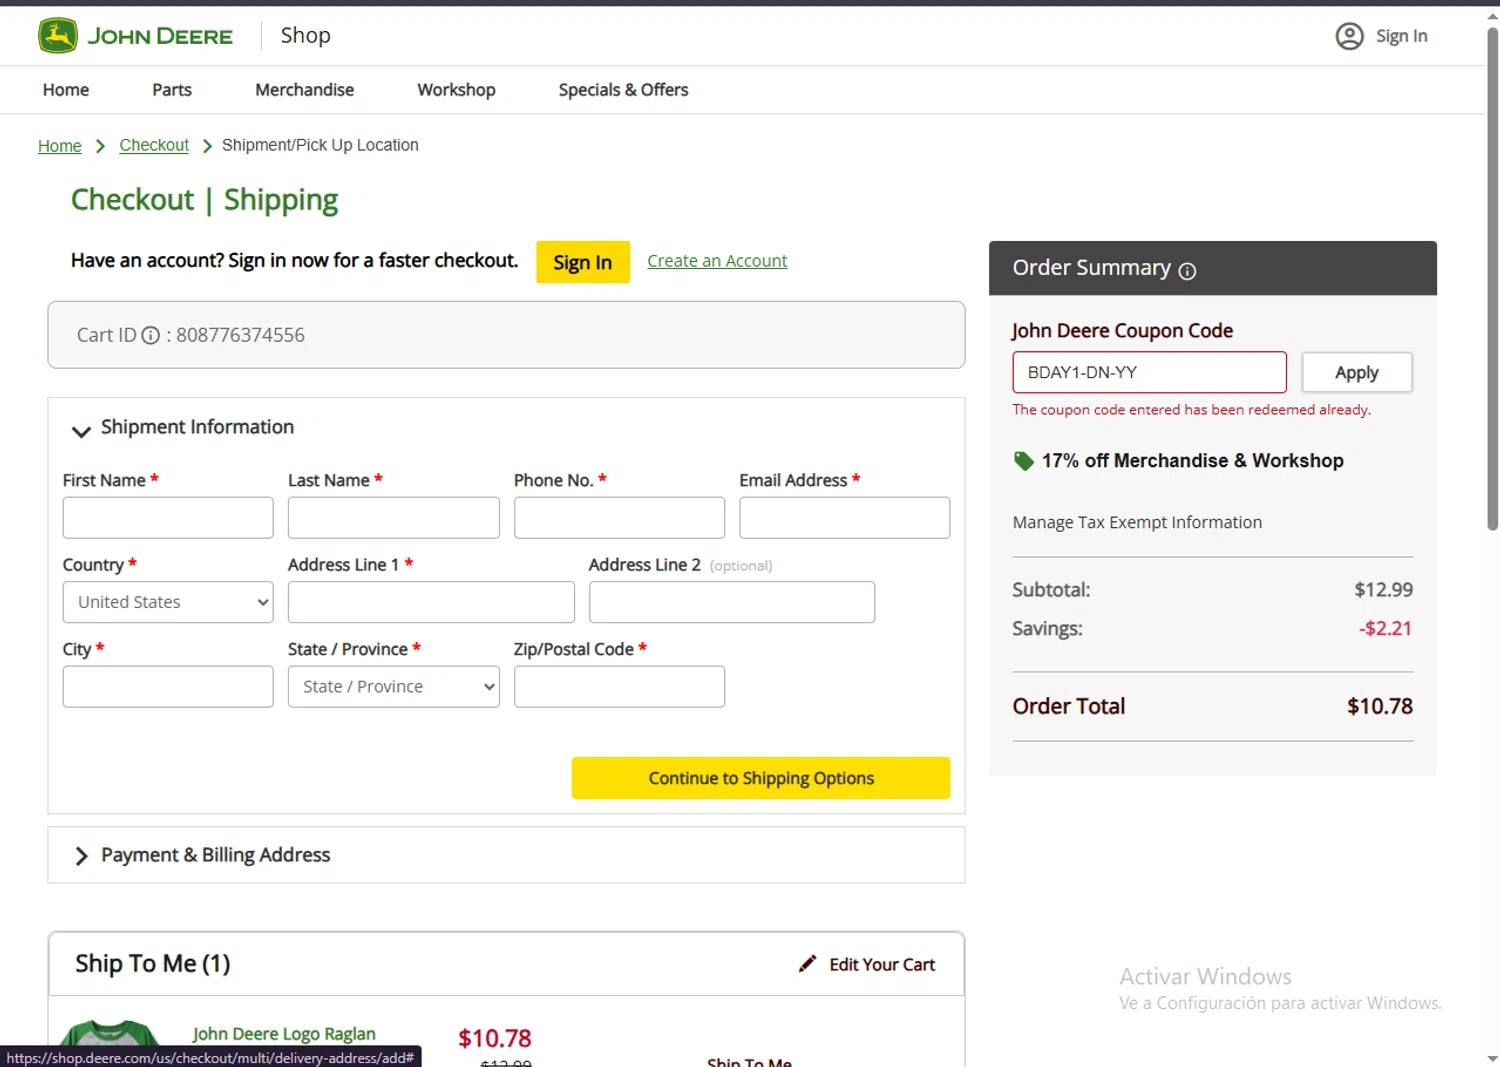Focus the Address Line 2 optional field

point(732,602)
